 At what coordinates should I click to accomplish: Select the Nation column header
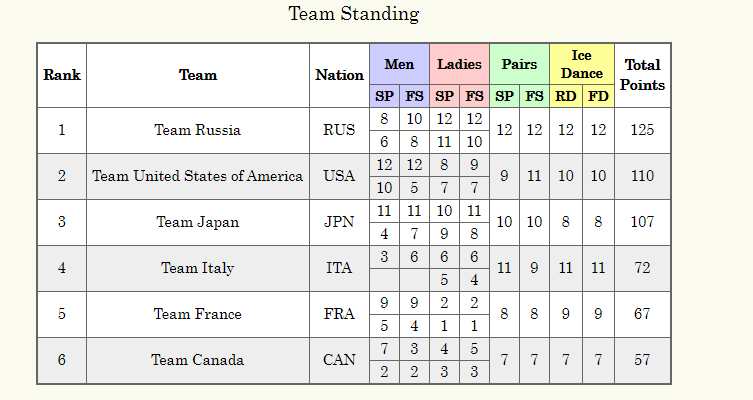(339, 75)
